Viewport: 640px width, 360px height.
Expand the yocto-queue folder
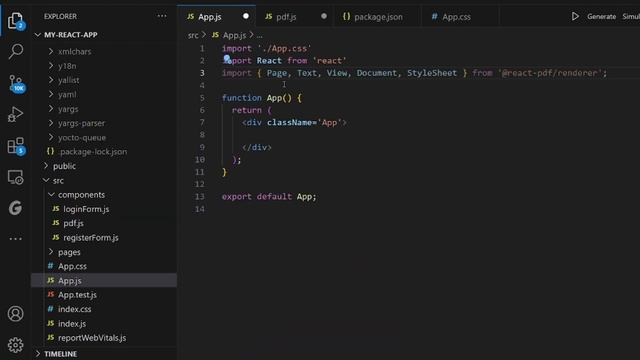coord(82,138)
